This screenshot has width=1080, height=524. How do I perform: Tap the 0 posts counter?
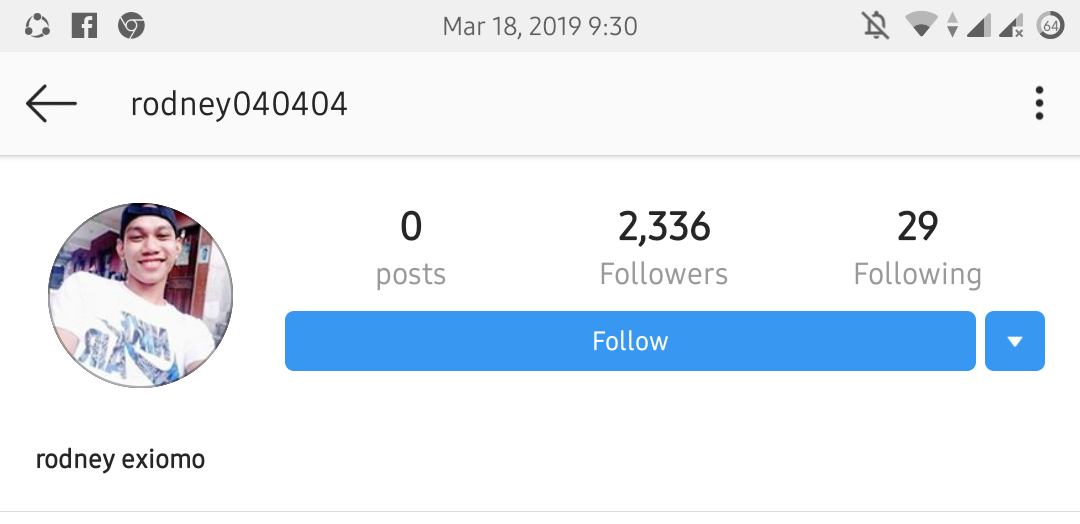tap(411, 249)
